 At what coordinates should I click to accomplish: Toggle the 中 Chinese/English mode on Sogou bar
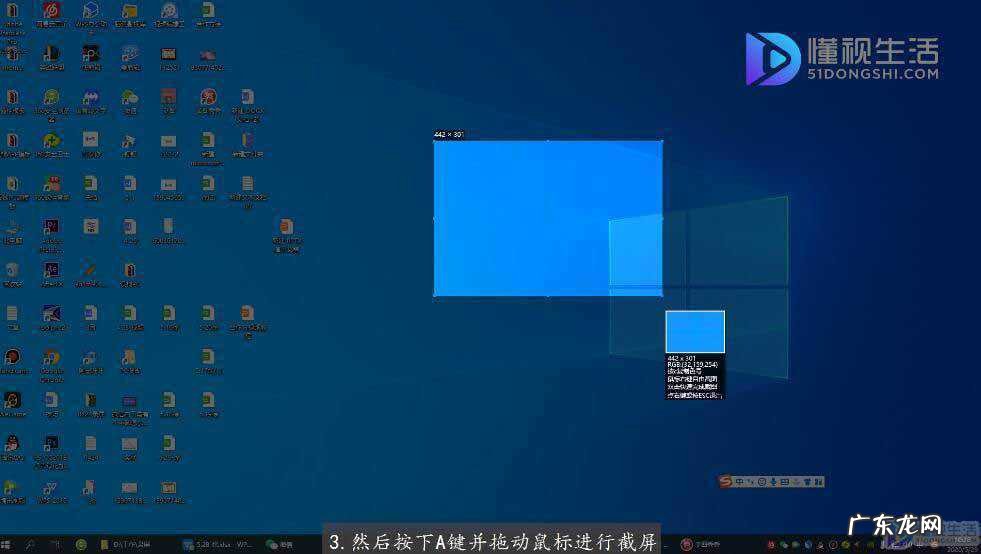click(x=740, y=481)
